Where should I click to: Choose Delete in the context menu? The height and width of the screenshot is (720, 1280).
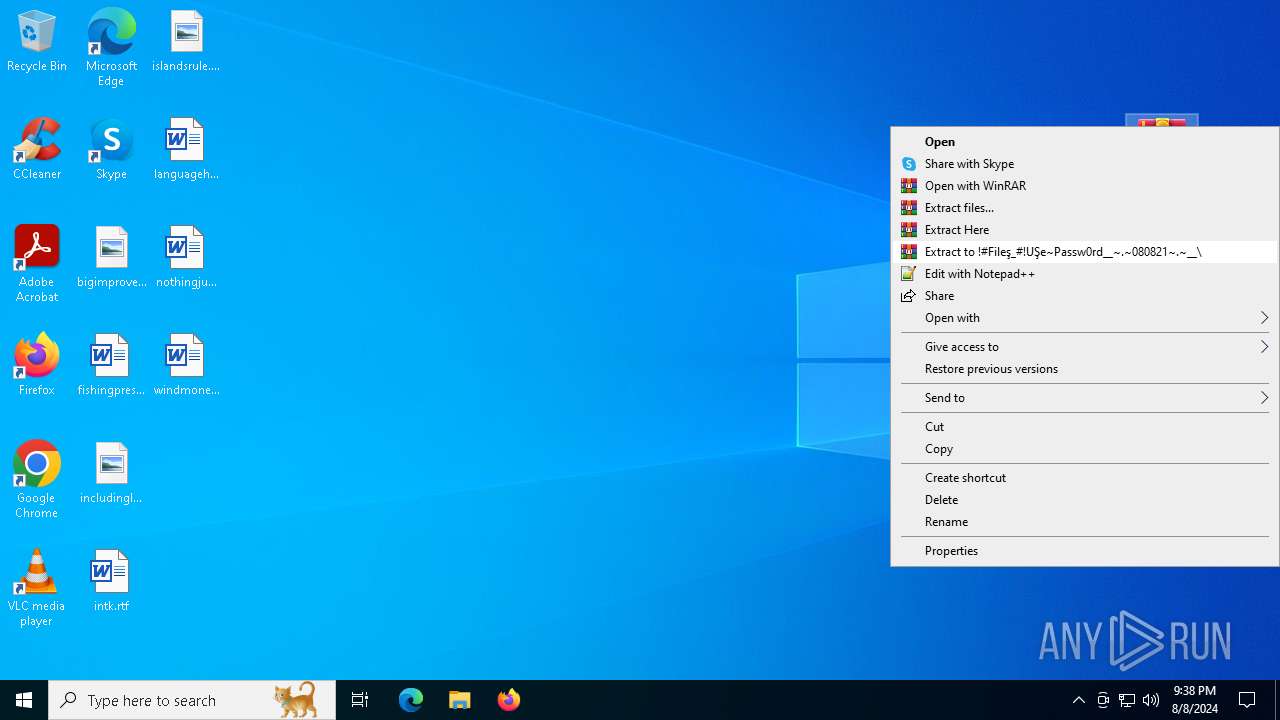[x=1085, y=500]
